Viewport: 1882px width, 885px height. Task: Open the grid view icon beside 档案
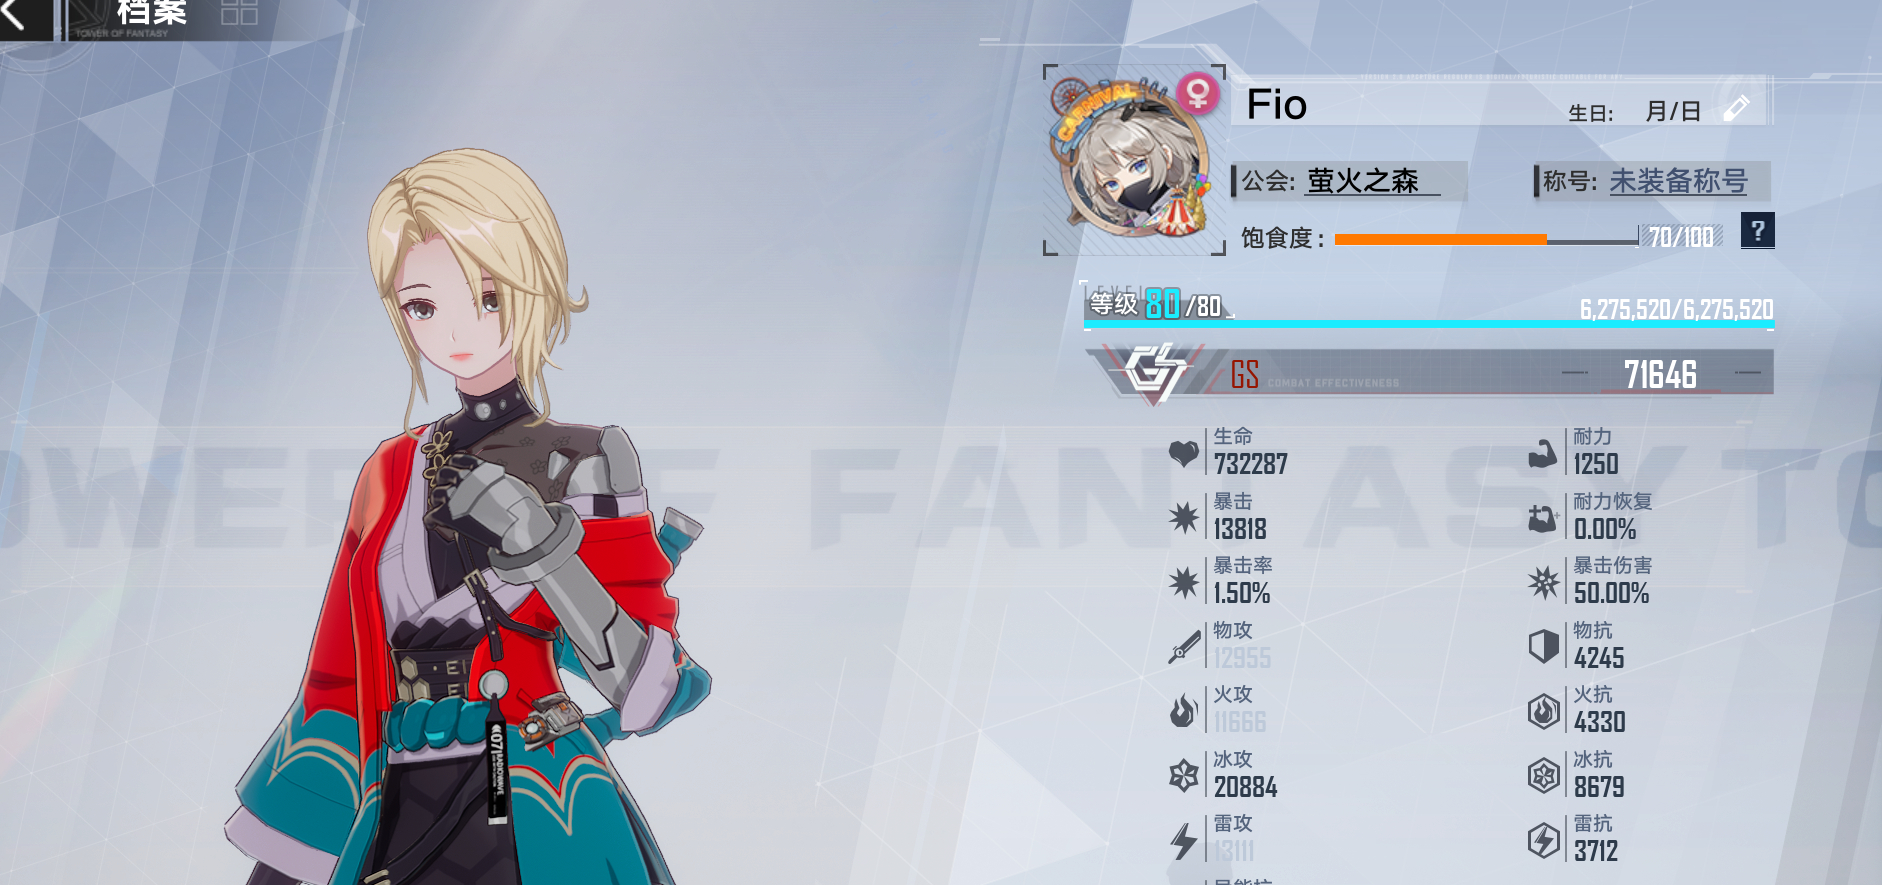click(239, 12)
